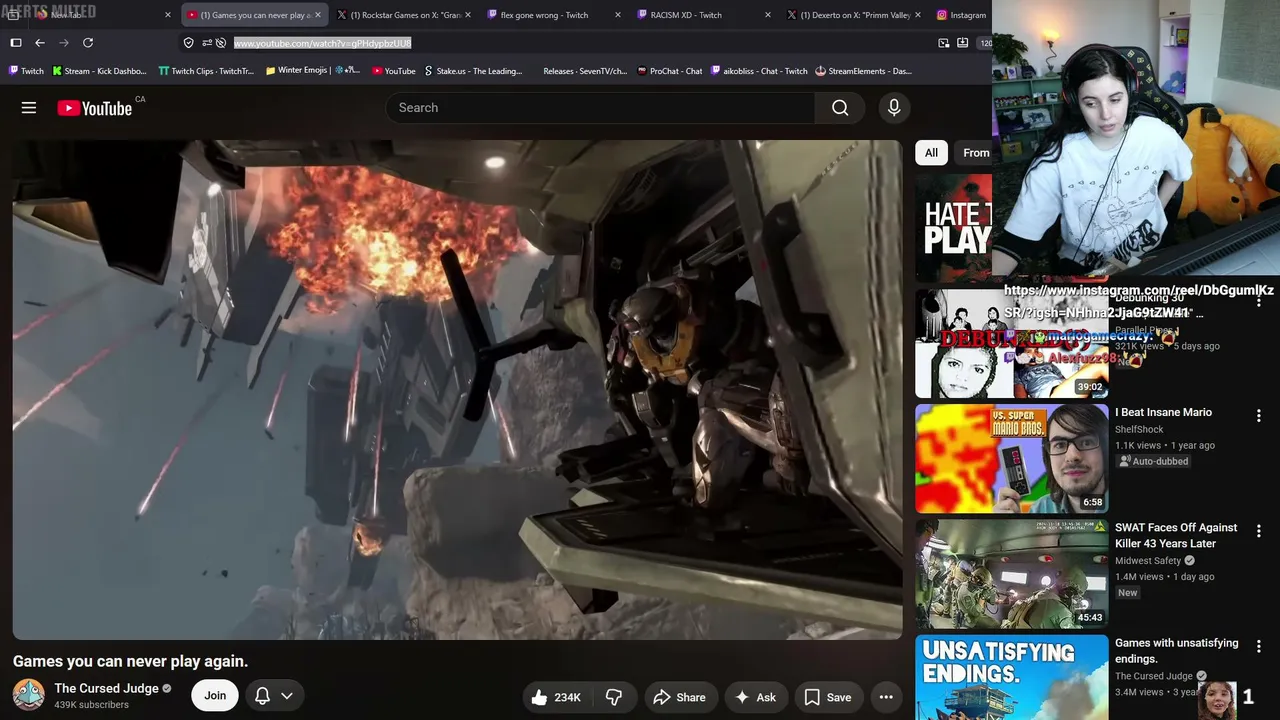
Task: Open the 39:02 debunking video thumbnail
Action: point(1012,343)
